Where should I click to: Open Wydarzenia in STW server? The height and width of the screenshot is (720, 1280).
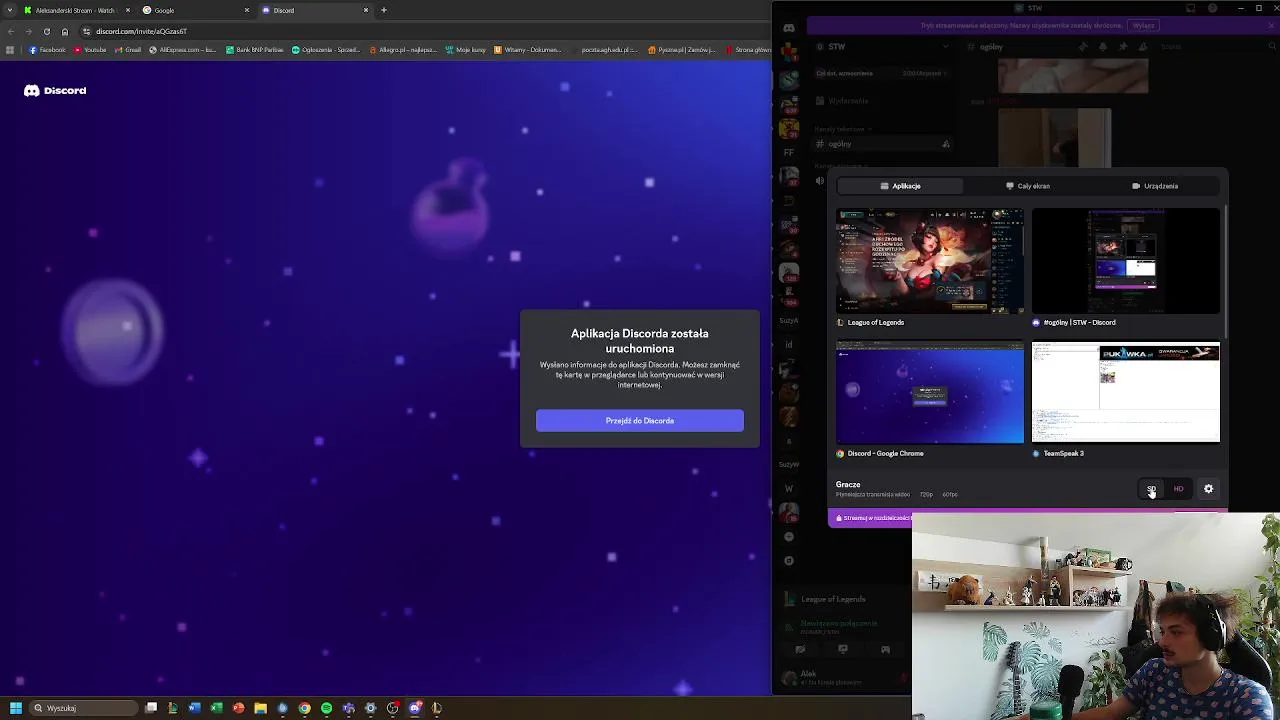tap(848, 101)
